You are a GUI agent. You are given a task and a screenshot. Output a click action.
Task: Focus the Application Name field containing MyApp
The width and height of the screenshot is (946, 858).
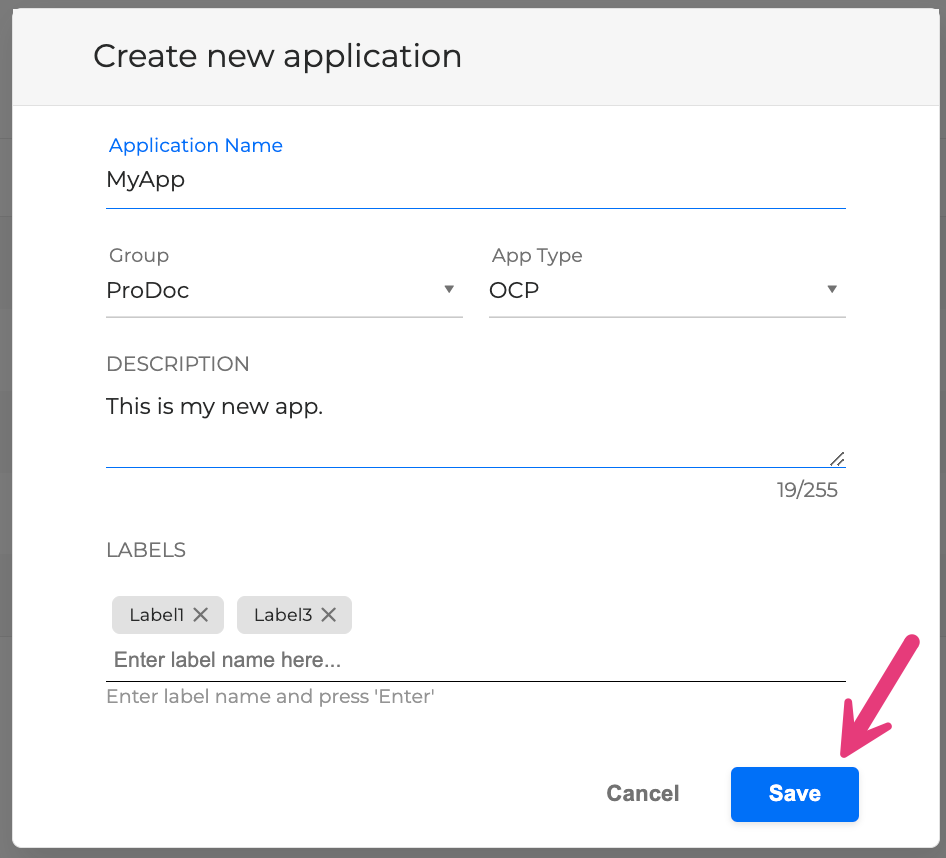[475, 181]
